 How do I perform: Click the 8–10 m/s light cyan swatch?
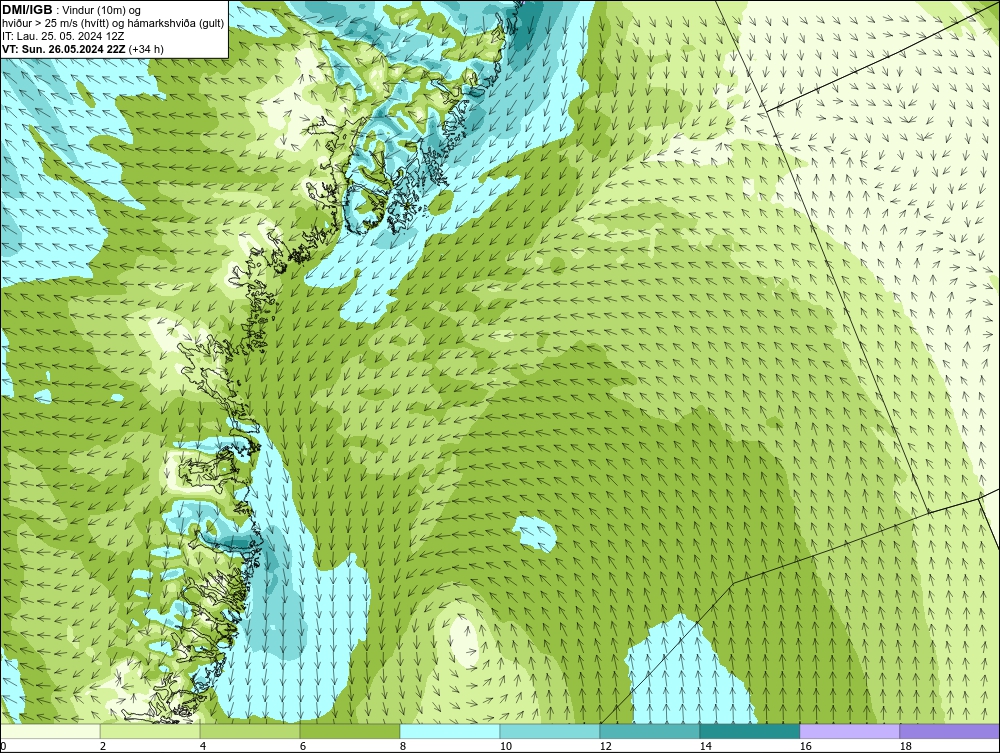450,731
